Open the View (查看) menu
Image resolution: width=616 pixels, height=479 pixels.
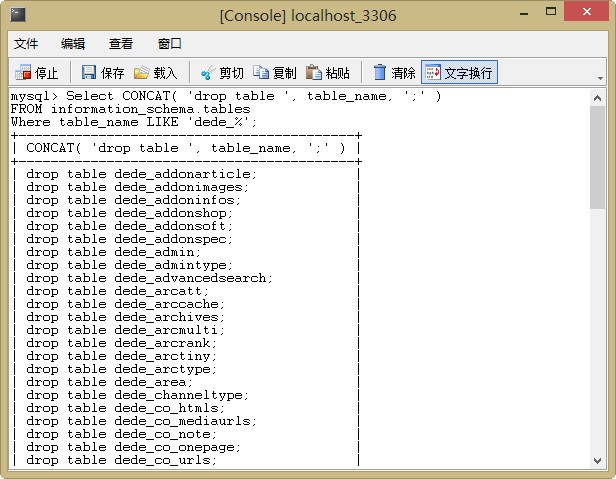tap(121, 44)
